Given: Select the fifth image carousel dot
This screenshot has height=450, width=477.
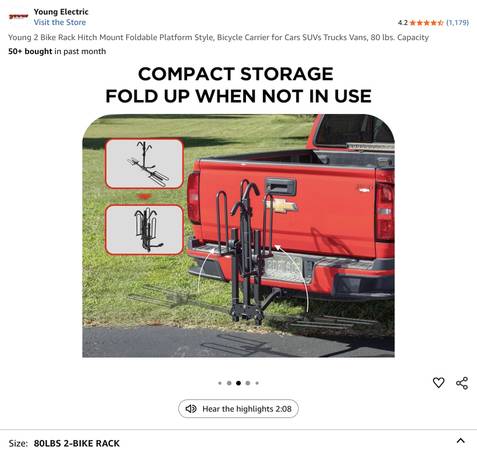Looking at the screenshot, I should [257, 383].
